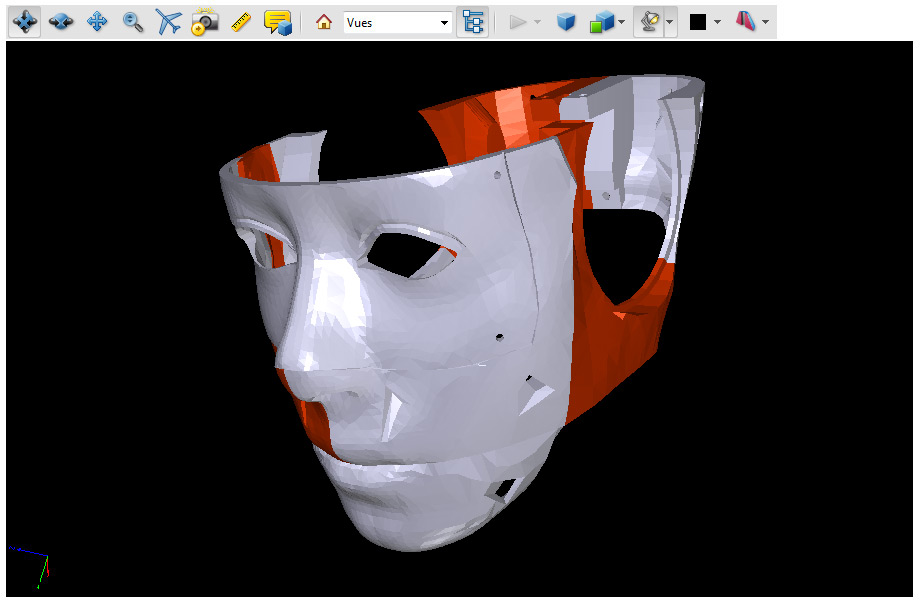Toggle the cross section tool
The width and height of the screenshot is (920, 605).
(x=746, y=22)
